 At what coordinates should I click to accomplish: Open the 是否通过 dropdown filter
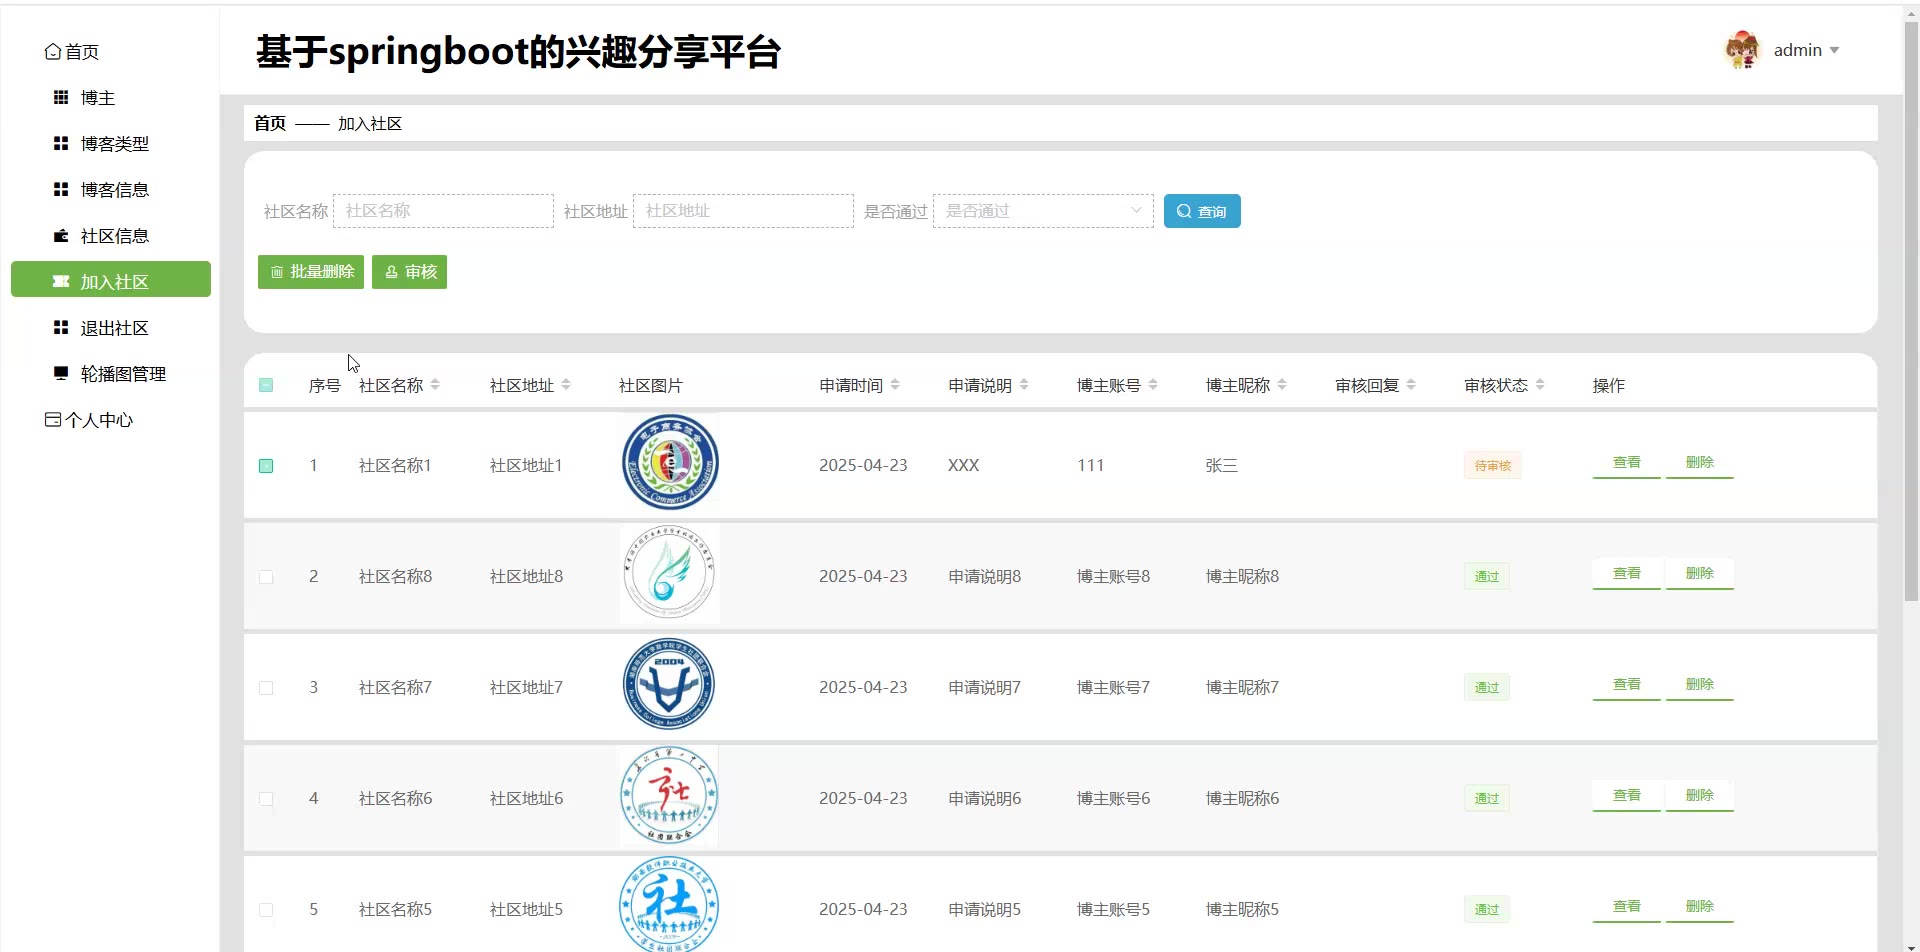(x=1042, y=211)
